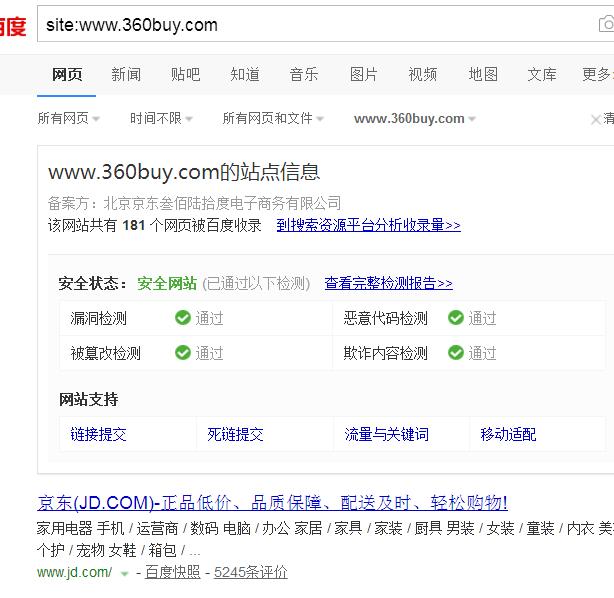The width and height of the screenshot is (614, 598).
Task: Expand the green arrow beside www.jd.com/
Action: coord(125,574)
